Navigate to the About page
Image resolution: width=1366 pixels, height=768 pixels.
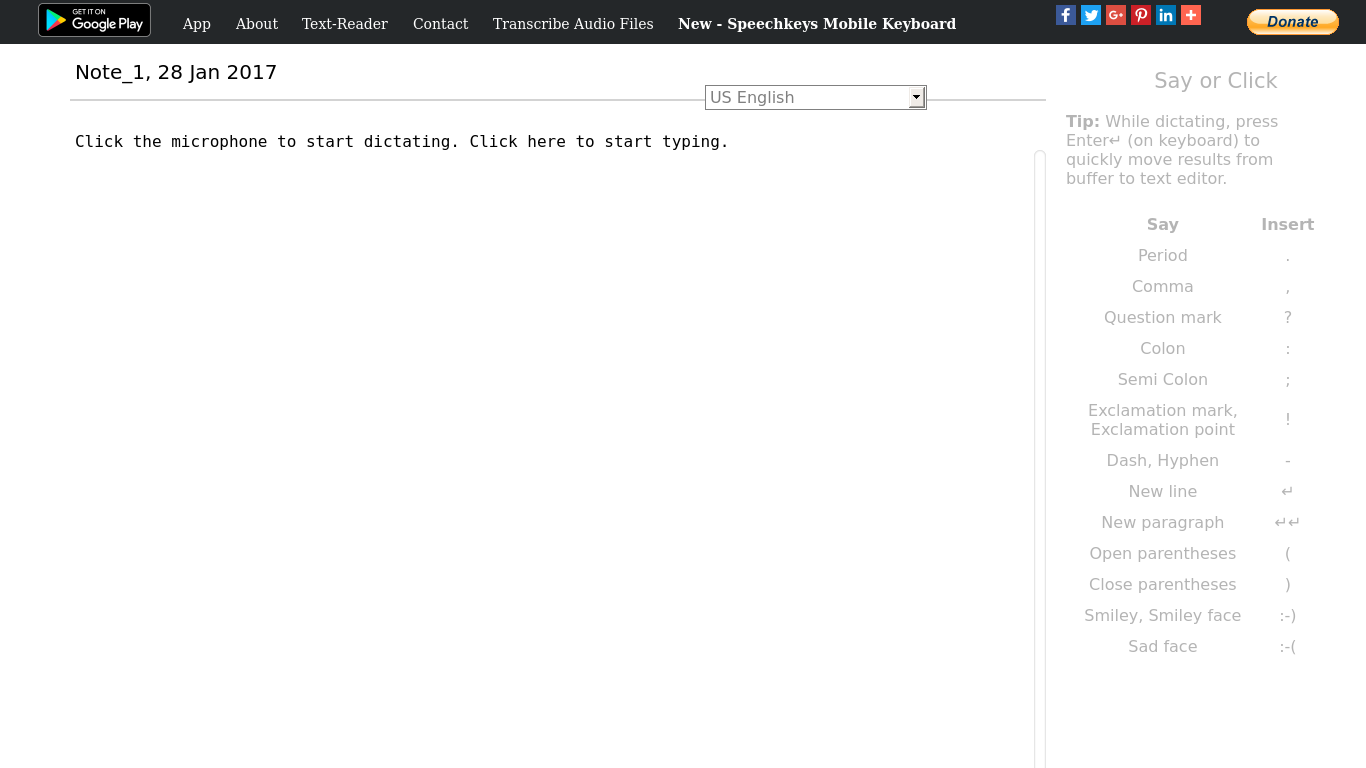[x=256, y=24]
